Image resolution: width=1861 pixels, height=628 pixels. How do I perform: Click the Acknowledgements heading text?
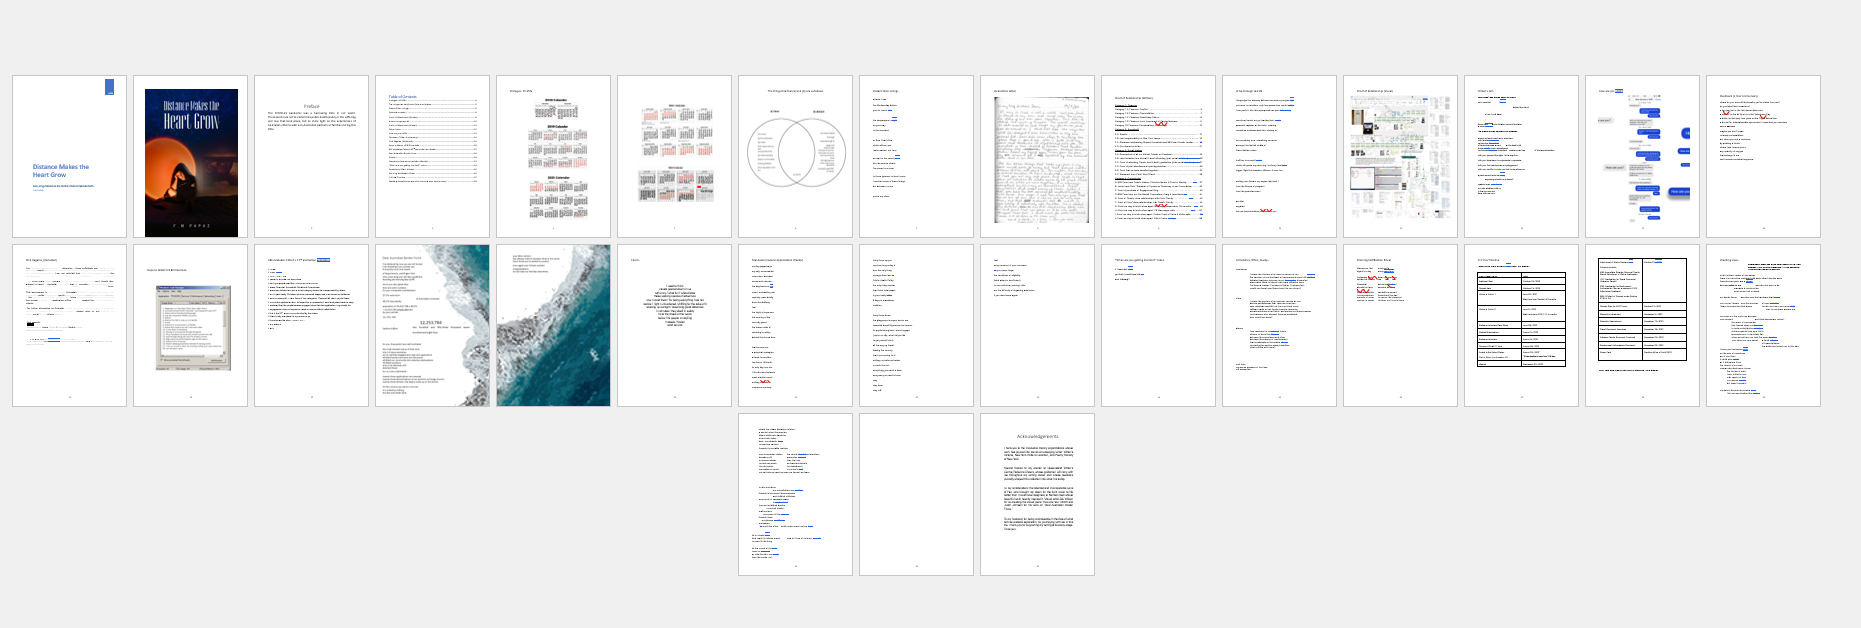pos(1038,437)
